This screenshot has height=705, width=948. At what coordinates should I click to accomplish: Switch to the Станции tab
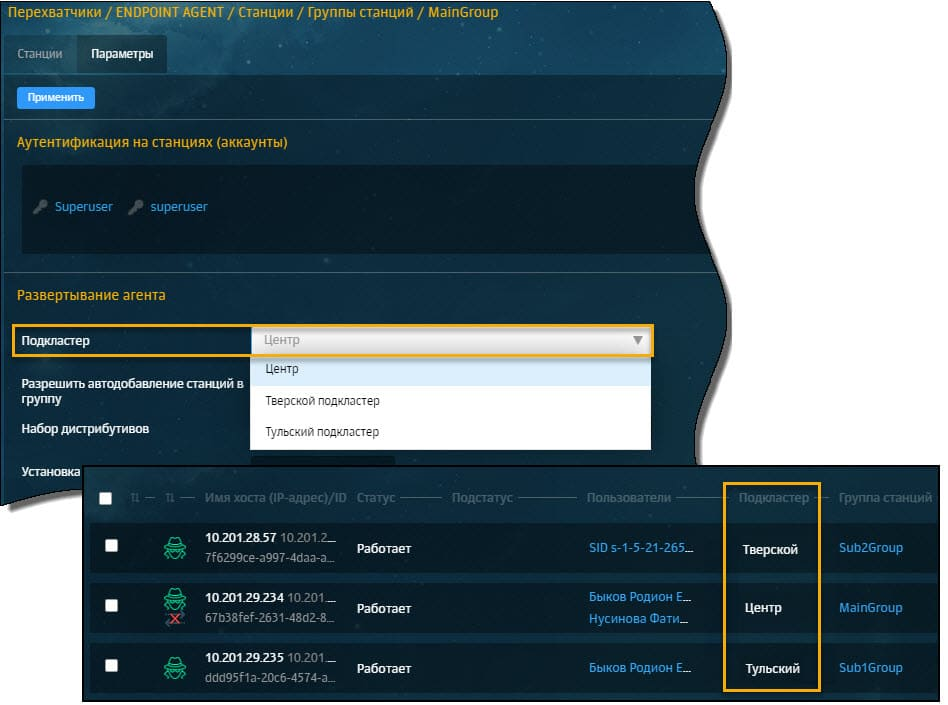click(41, 54)
